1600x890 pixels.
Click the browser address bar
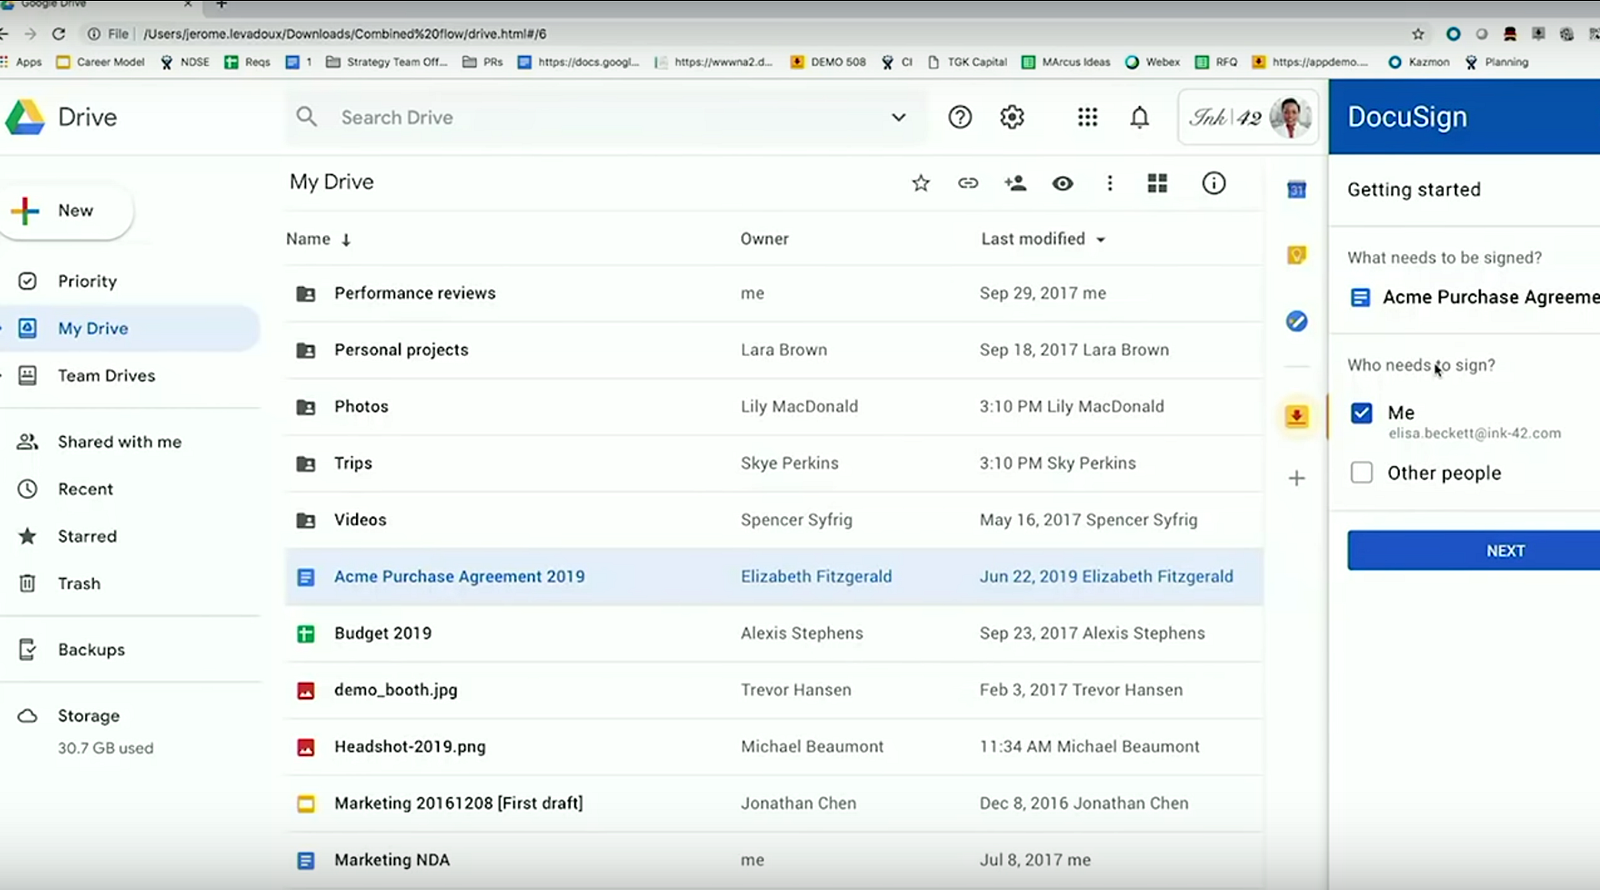[x=740, y=33]
